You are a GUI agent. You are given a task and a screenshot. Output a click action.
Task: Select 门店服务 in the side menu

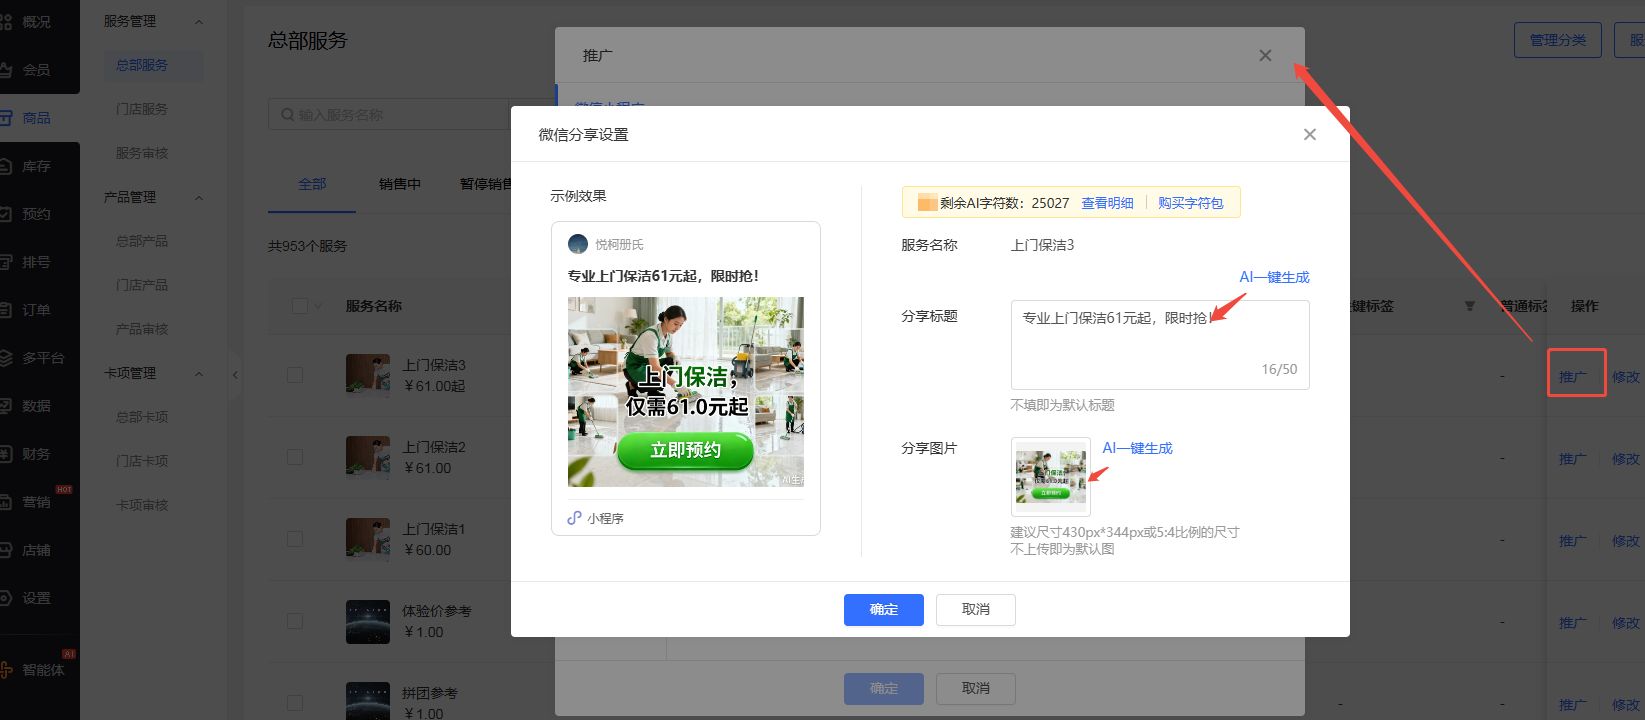[x=142, y=109]
